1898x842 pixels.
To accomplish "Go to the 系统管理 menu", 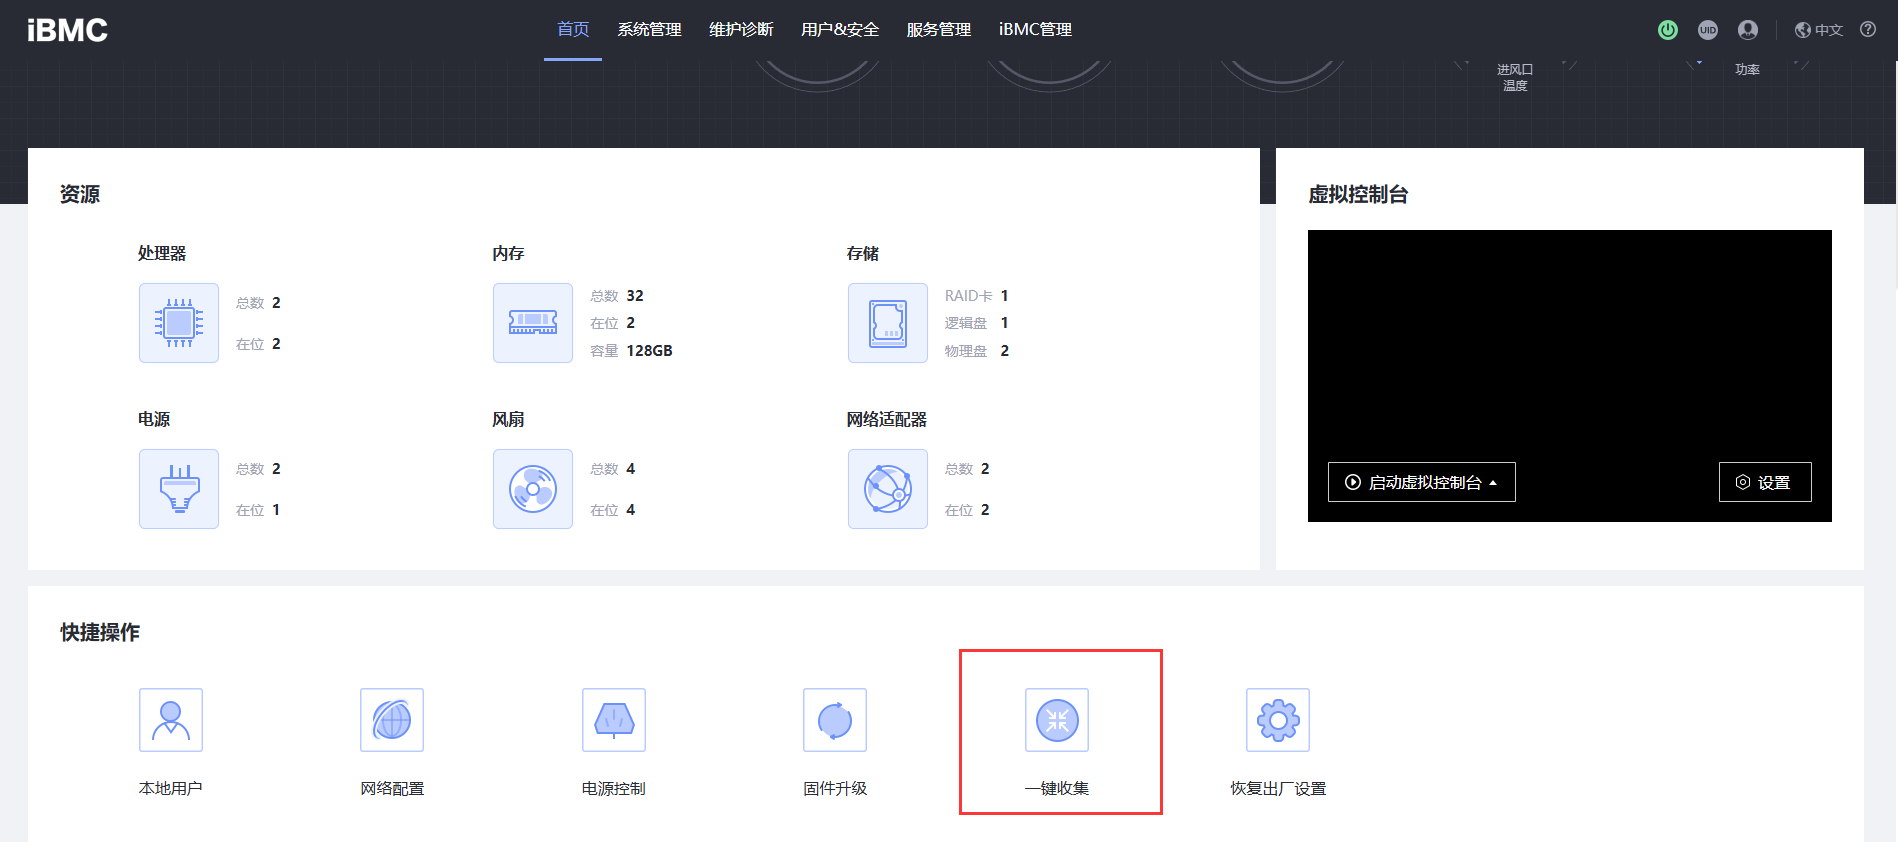I will coord(649,30).
